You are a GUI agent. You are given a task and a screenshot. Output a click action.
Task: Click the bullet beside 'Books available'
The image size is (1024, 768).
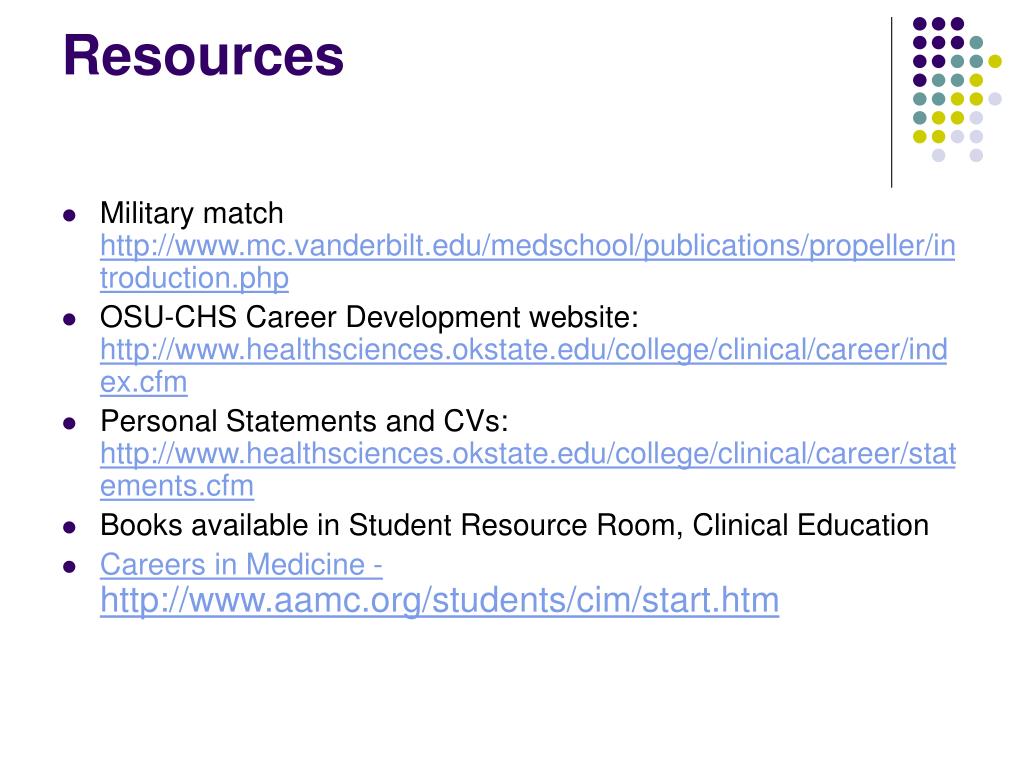tap(69, 527)
